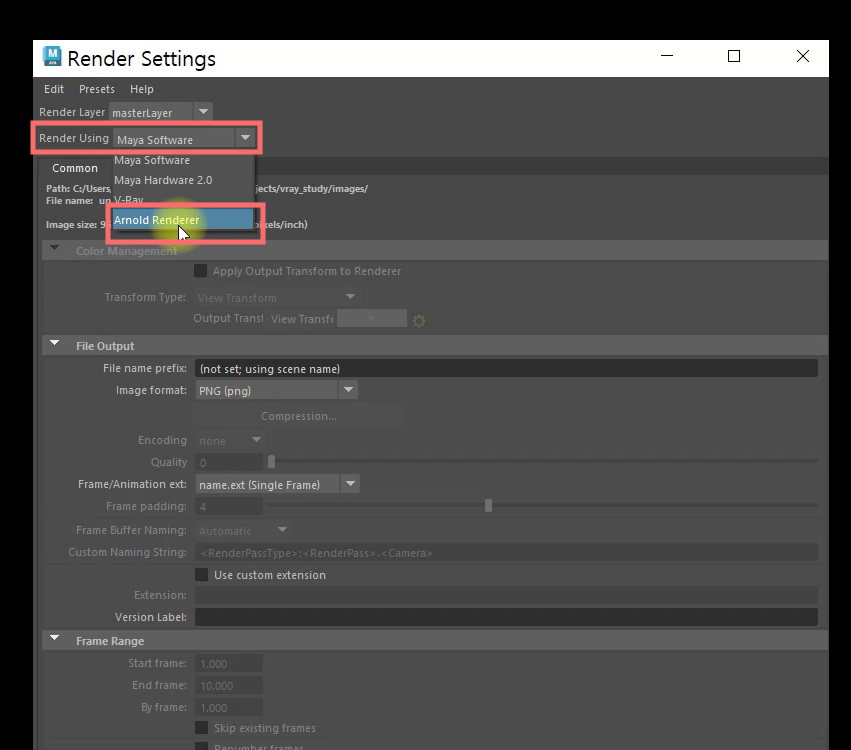
Task: Open the Help menu
Action: [x=142, y=89]
